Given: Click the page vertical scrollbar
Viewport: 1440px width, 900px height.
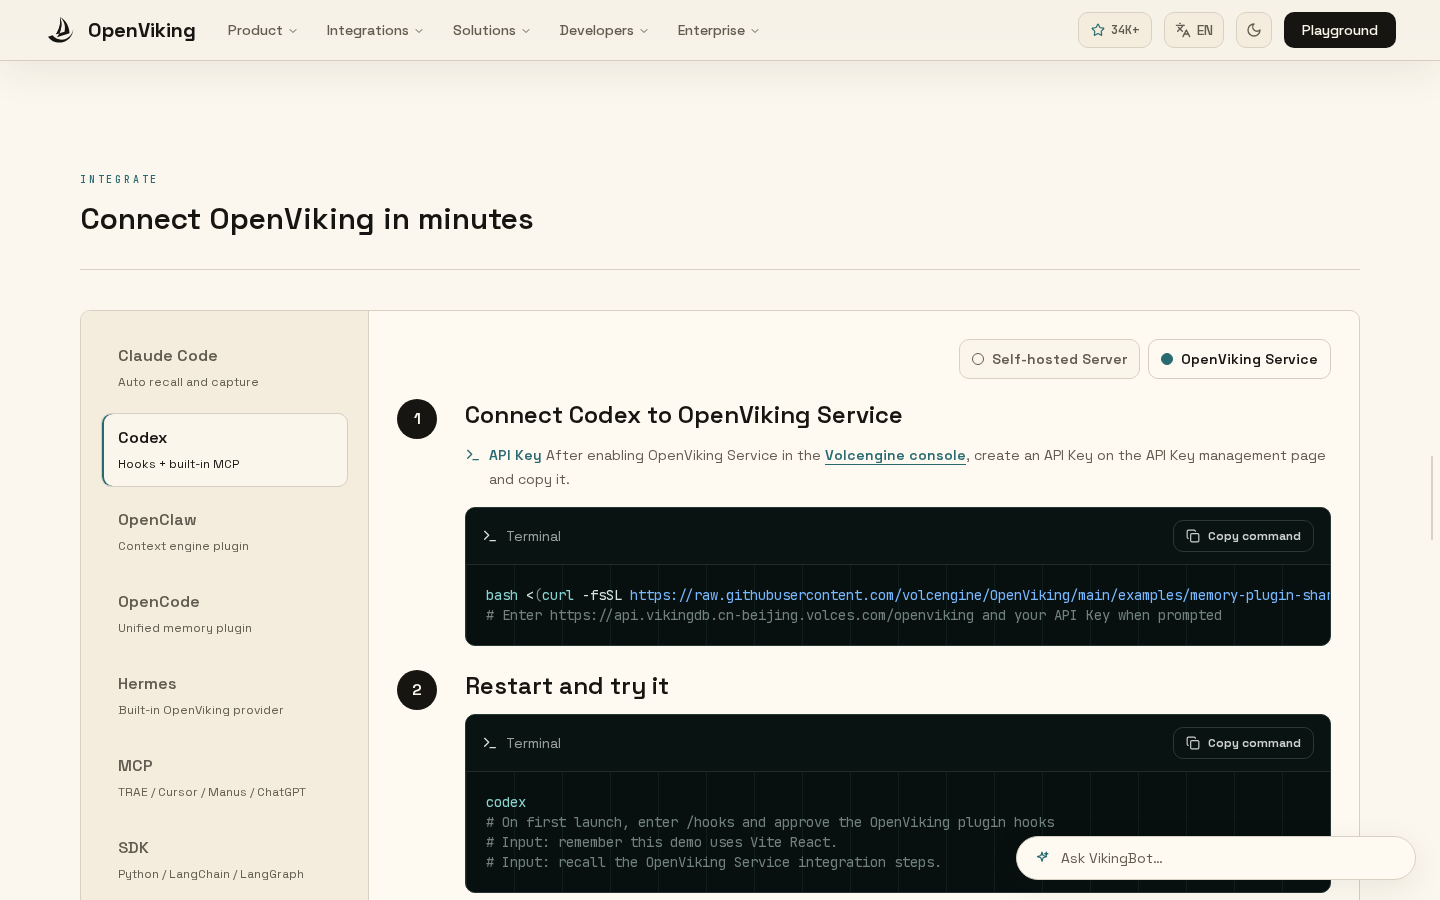Looking at the screenshot, I should pos(1433,497).
